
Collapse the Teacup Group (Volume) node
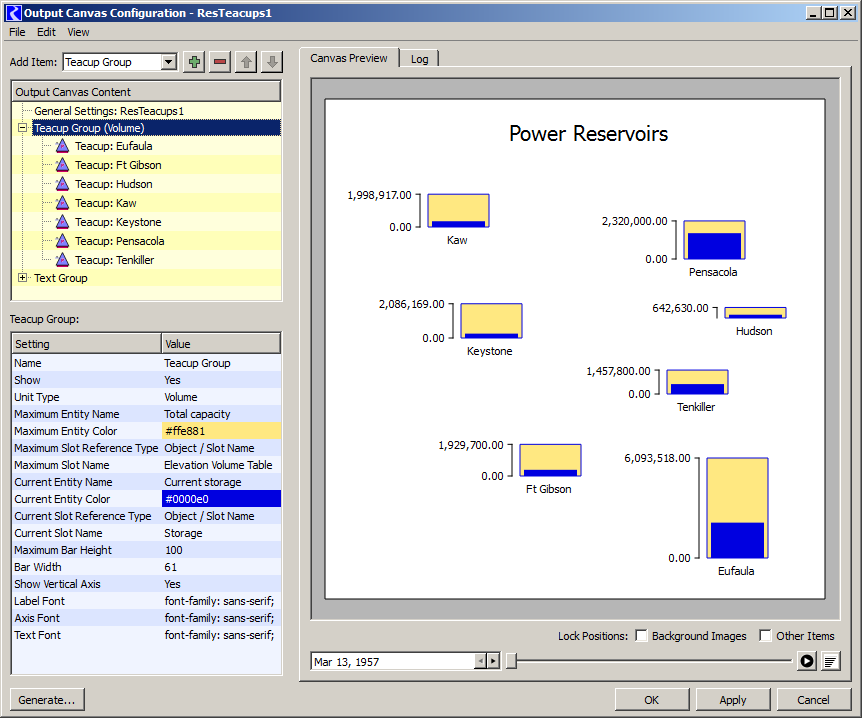(23, 128)
